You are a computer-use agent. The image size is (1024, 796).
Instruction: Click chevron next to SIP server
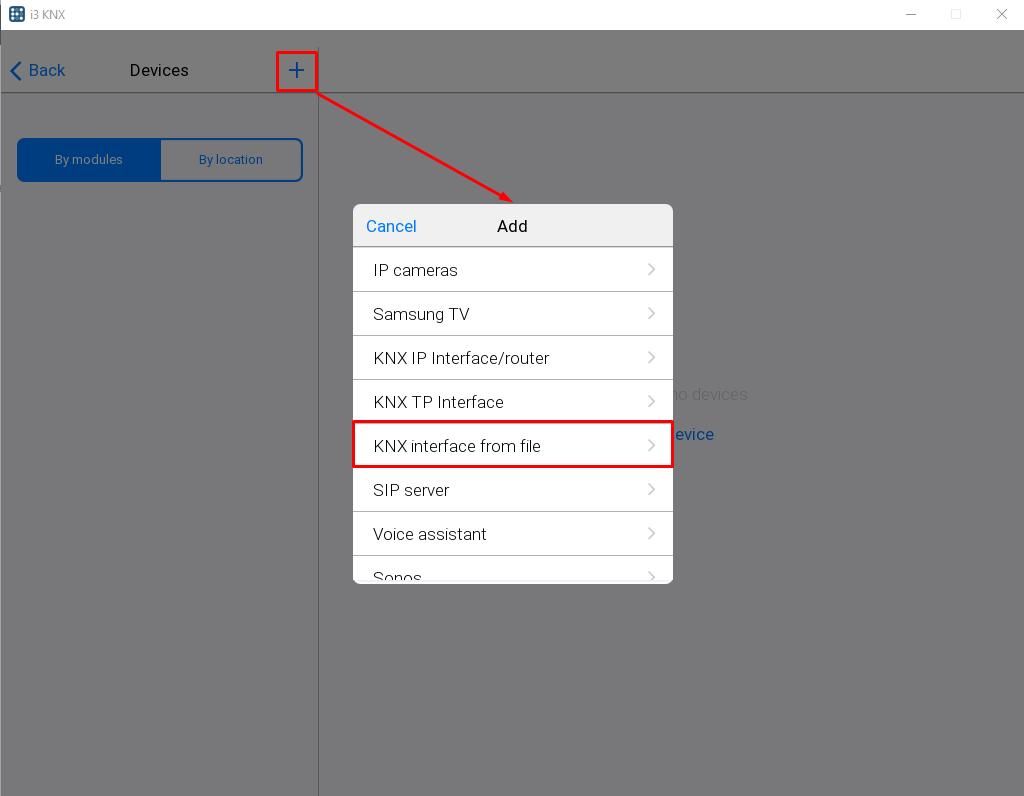(x=651, y=490)
